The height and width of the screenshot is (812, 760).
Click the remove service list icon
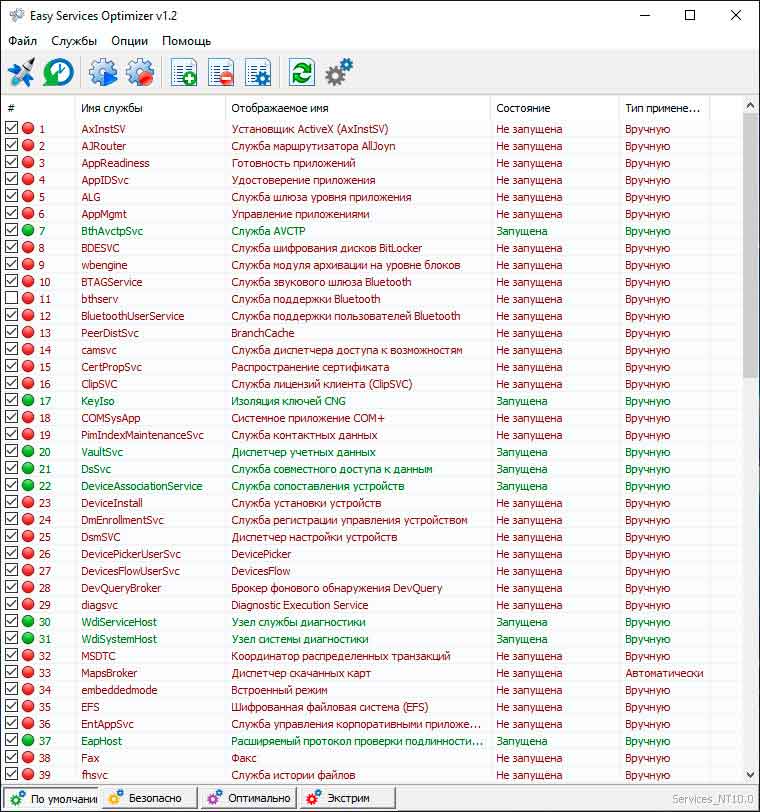221,72
